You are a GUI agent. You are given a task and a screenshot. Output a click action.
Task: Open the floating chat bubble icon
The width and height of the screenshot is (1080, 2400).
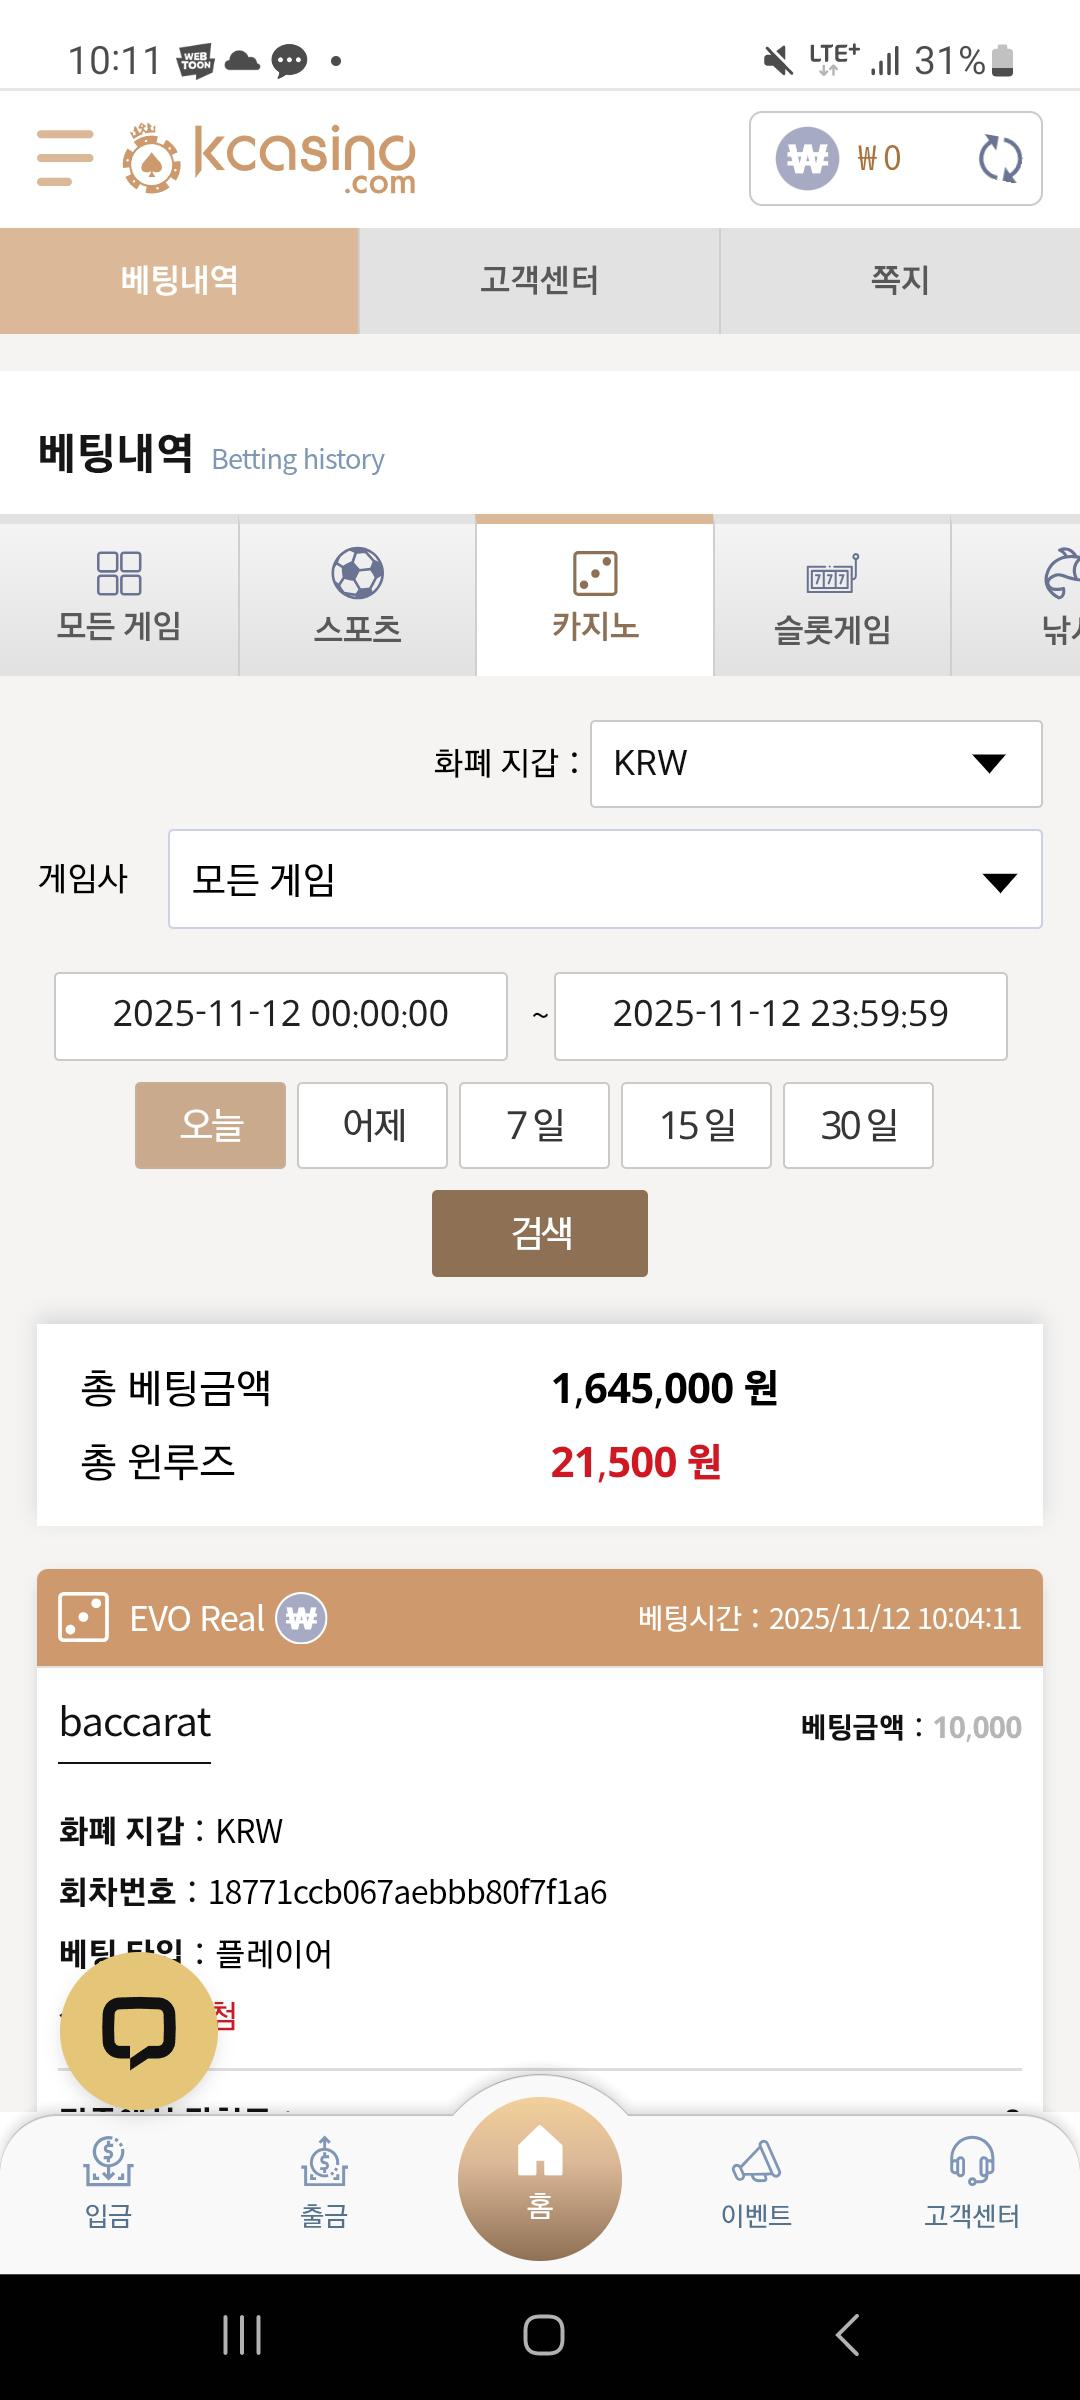pyautogui.click(x=138, y=2031)
